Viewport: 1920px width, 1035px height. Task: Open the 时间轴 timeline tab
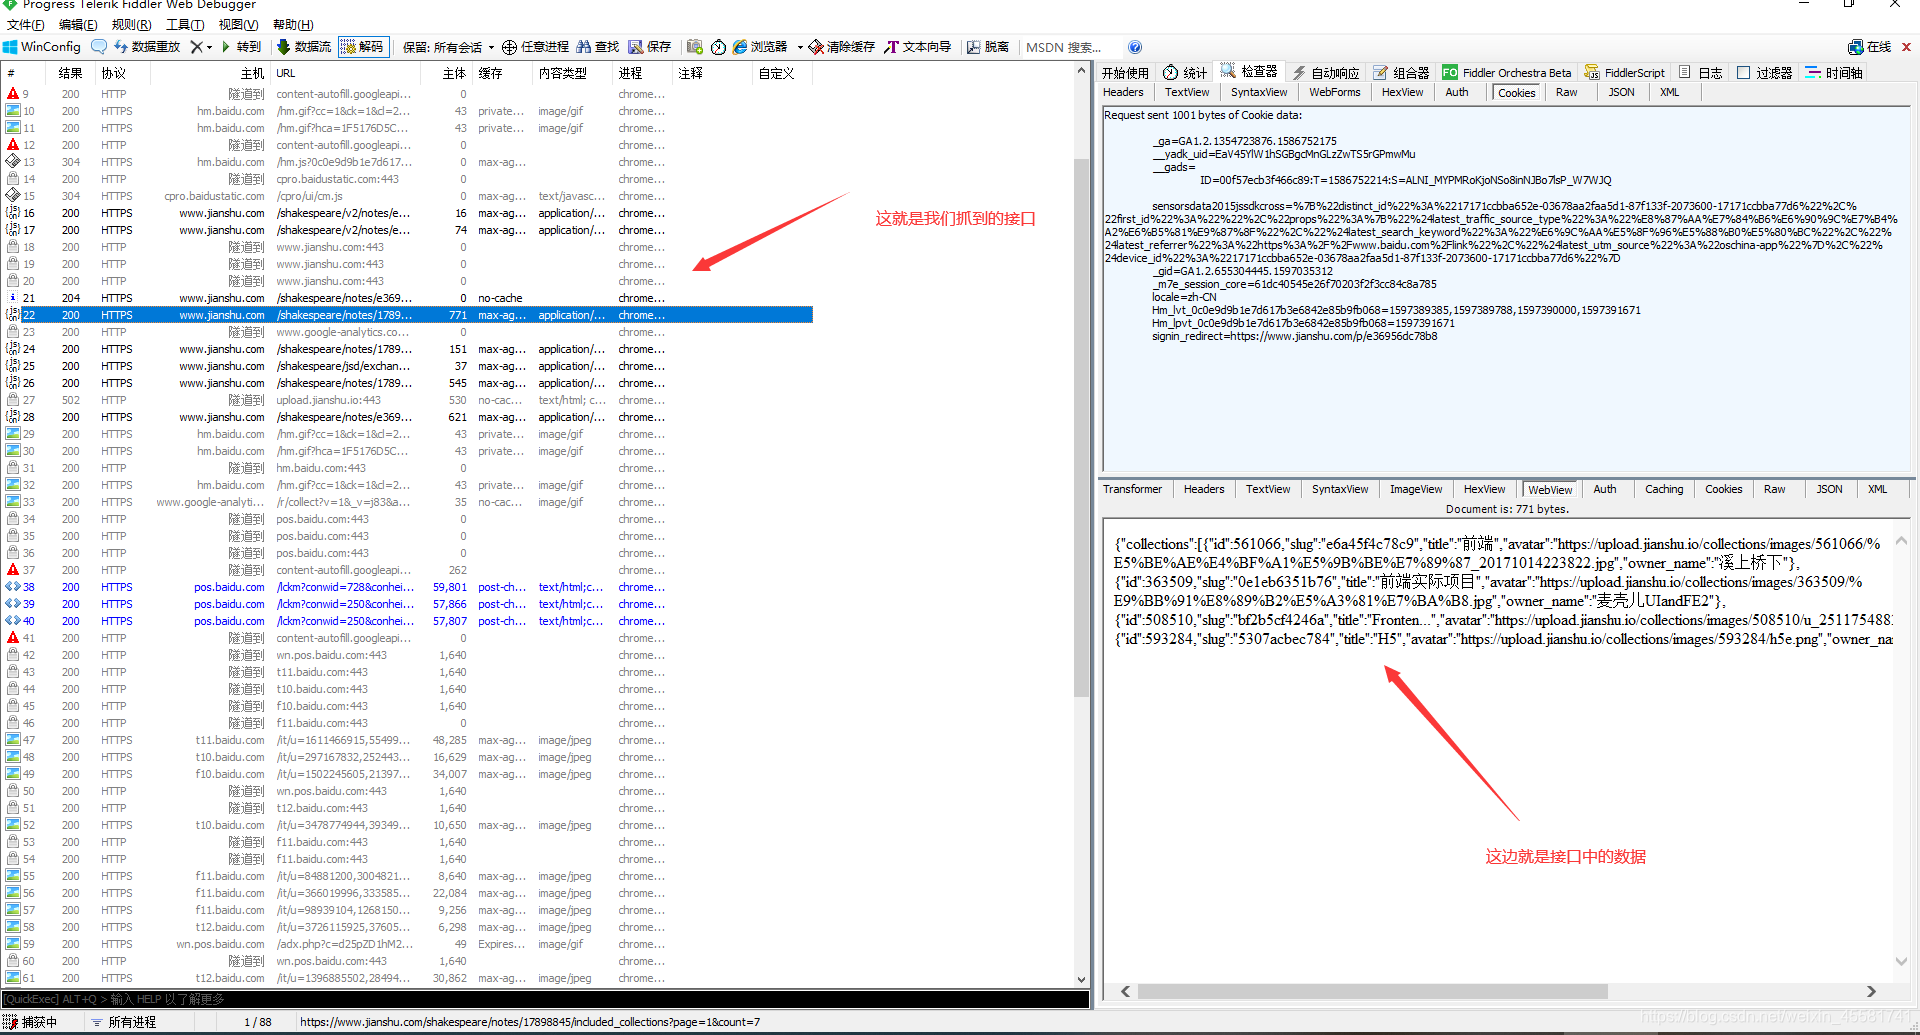pos(1834,72)
